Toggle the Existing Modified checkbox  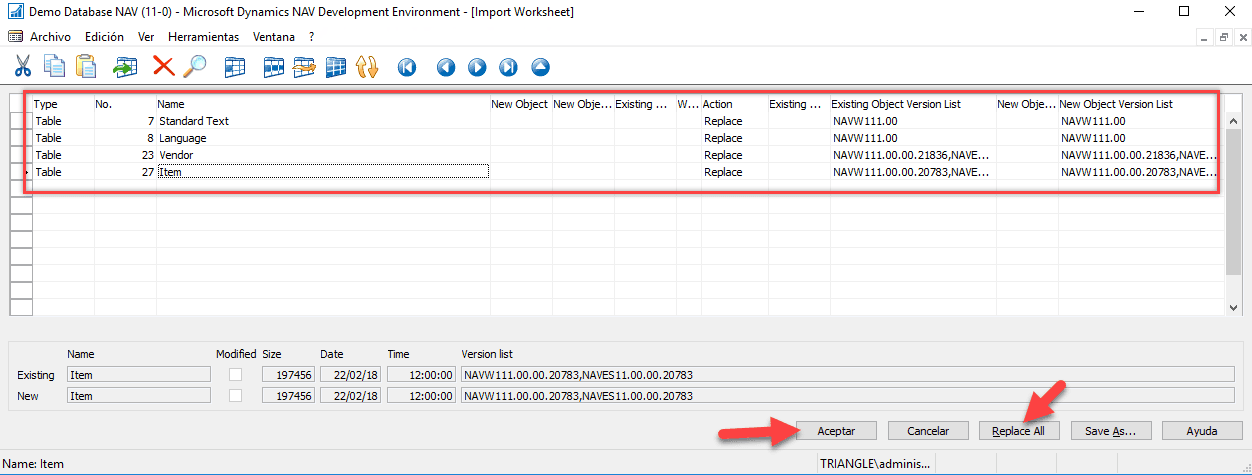pyautogui.click(x=236, y=375)
